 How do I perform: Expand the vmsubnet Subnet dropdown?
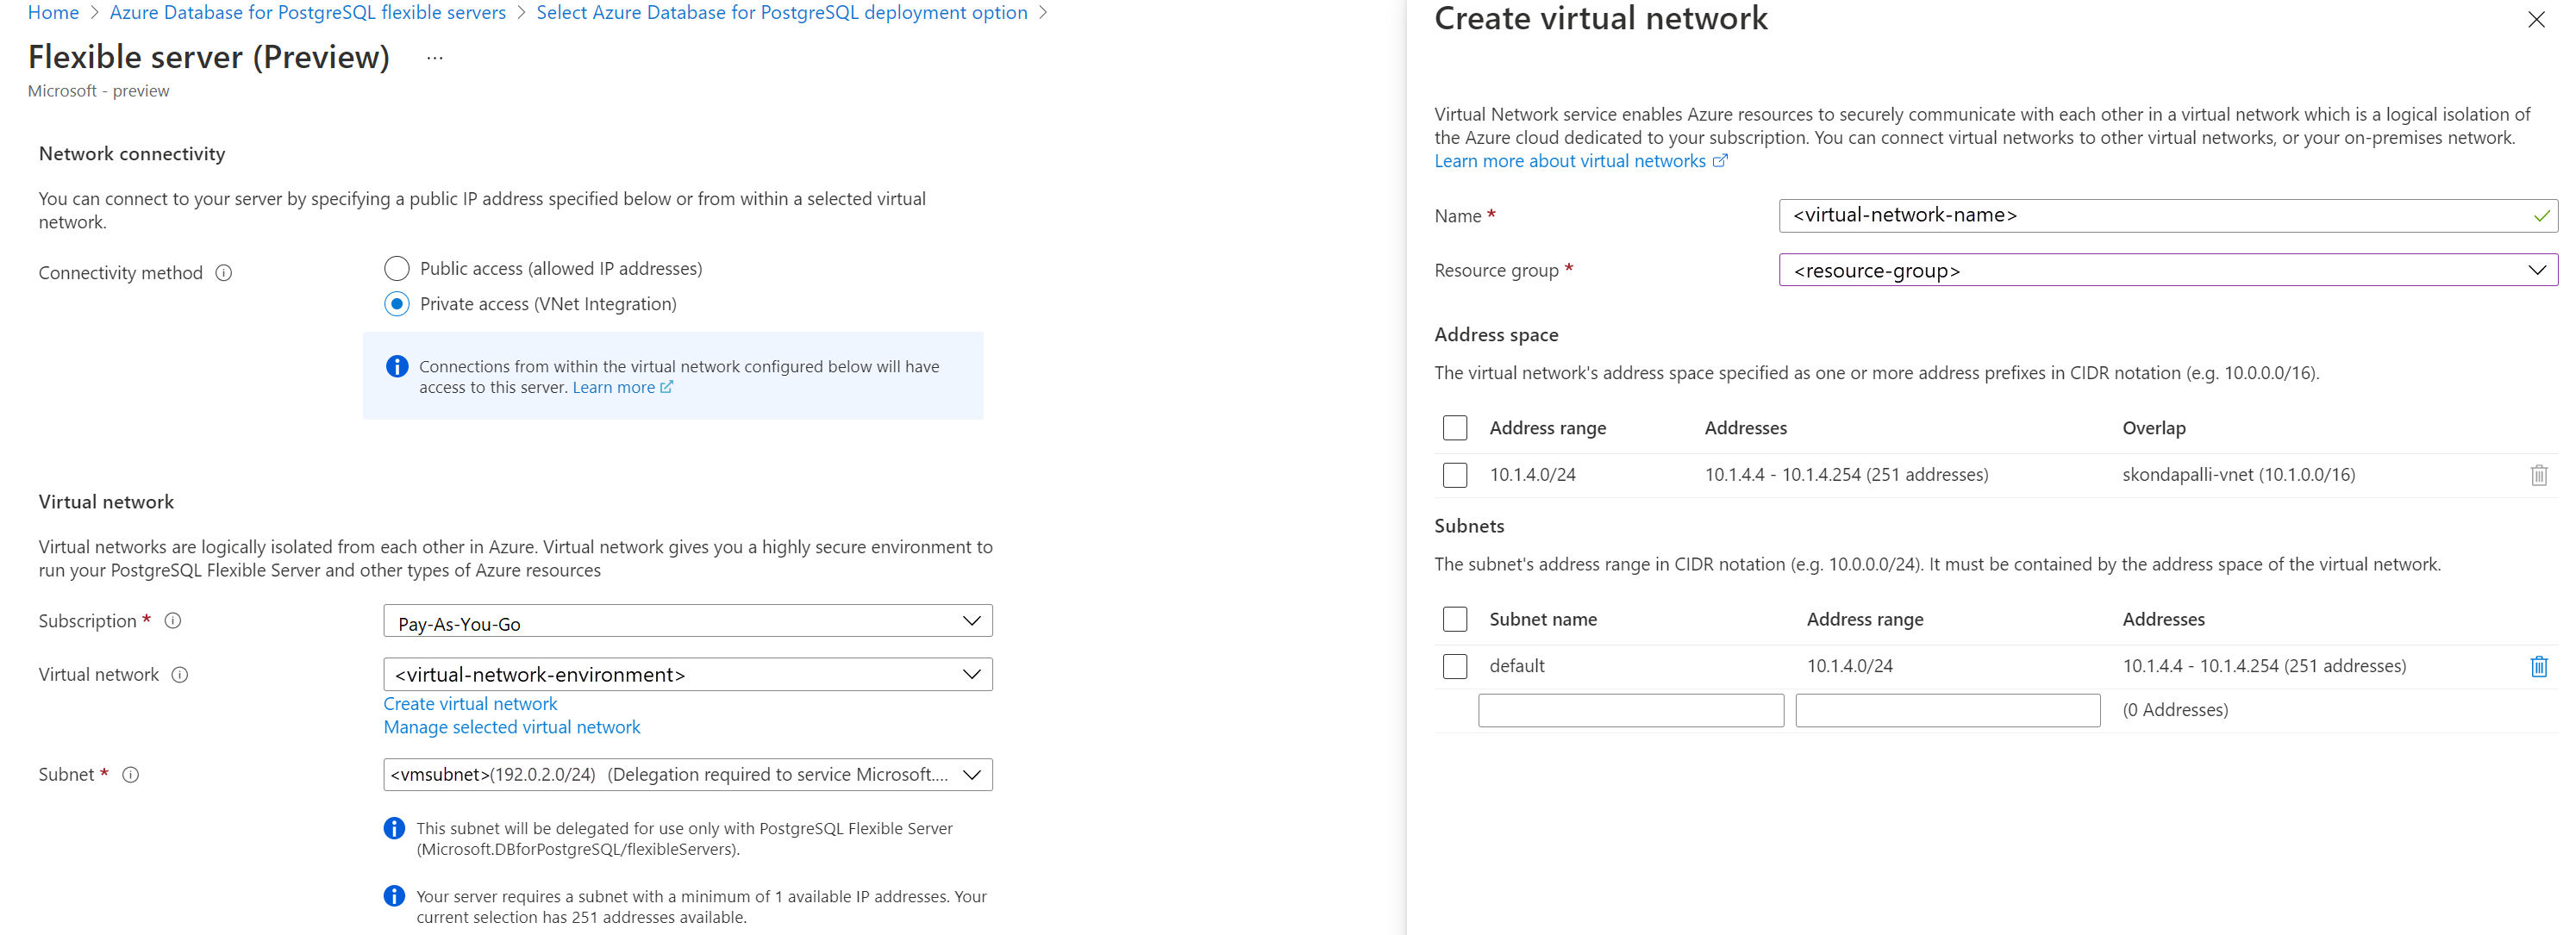(x=687, y=775)
